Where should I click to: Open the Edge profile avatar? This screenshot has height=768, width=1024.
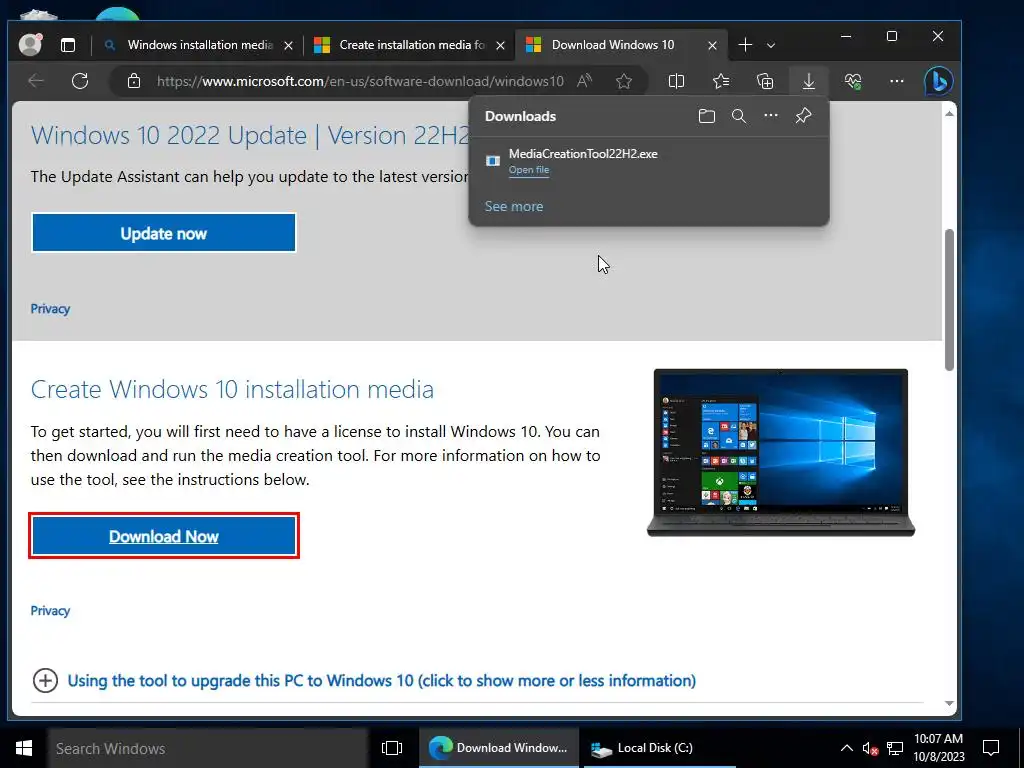click(x=30, y=44)
